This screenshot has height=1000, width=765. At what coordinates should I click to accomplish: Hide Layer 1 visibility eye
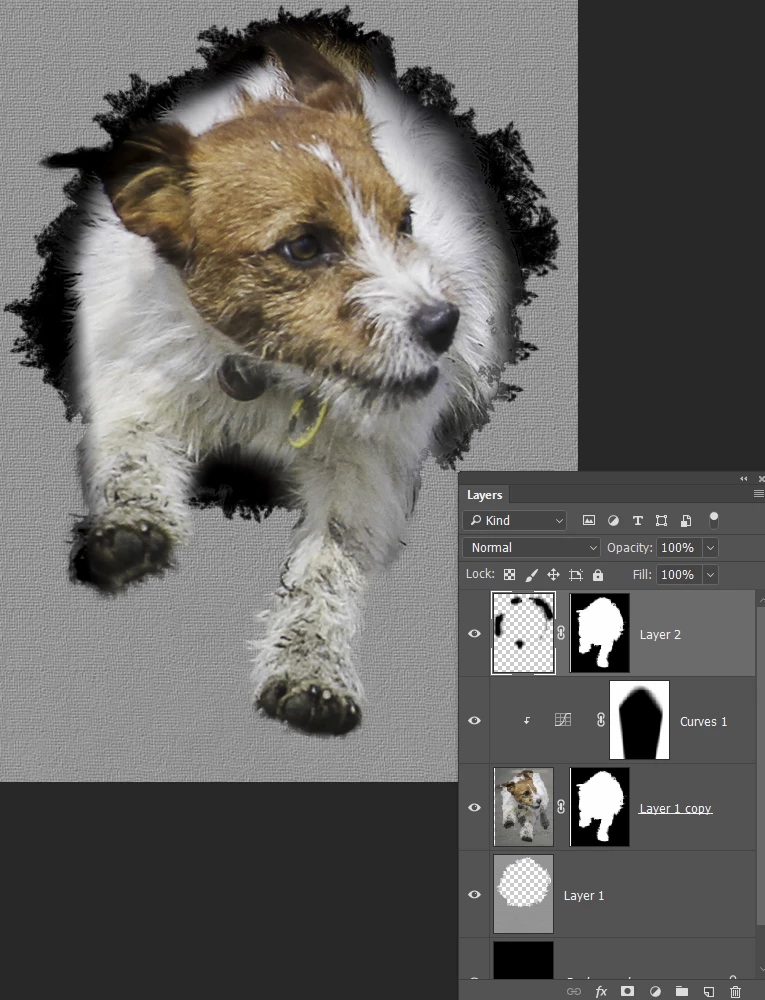[474, 894]
